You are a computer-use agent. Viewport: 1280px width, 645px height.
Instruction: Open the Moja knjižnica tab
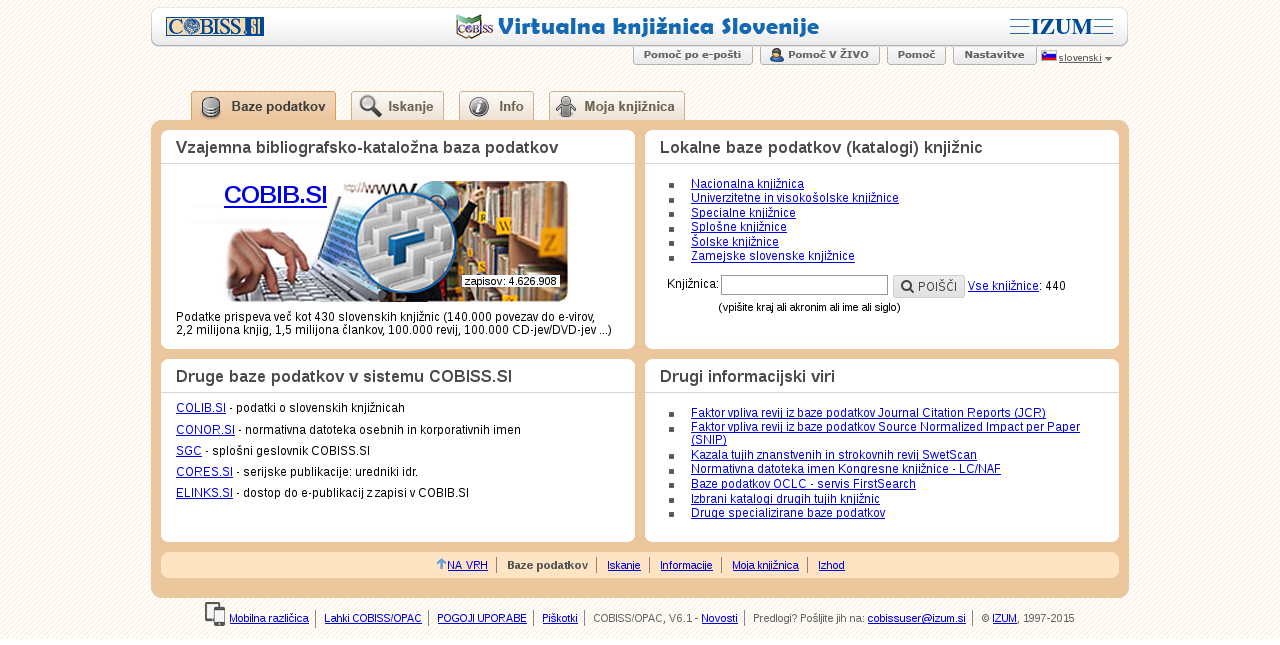click(616, 106)
